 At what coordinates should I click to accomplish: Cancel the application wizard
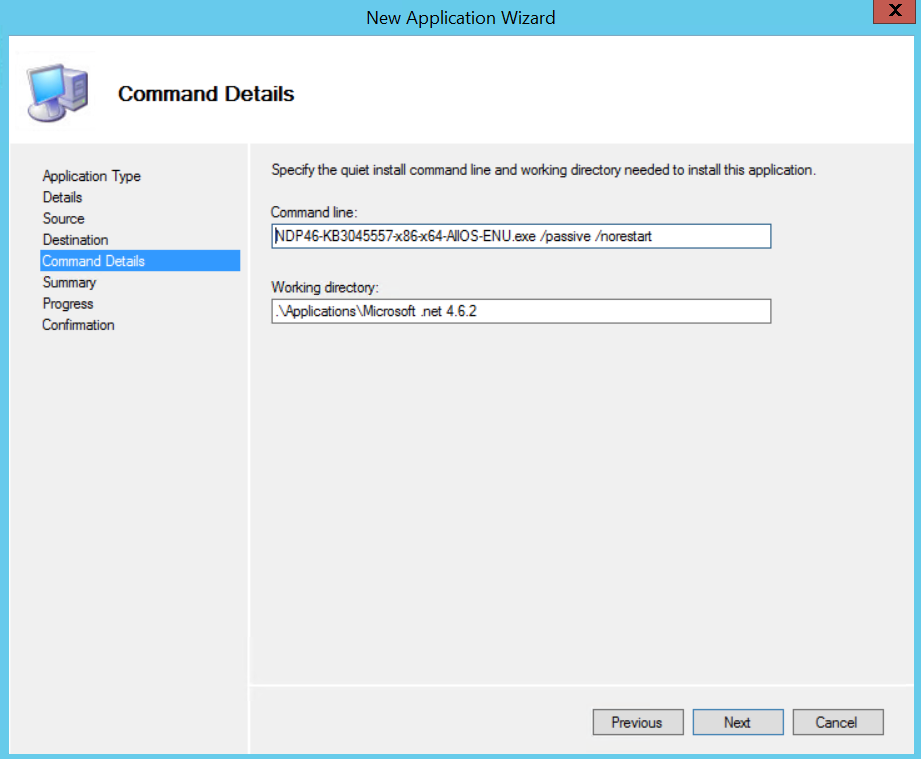[837, 722]
